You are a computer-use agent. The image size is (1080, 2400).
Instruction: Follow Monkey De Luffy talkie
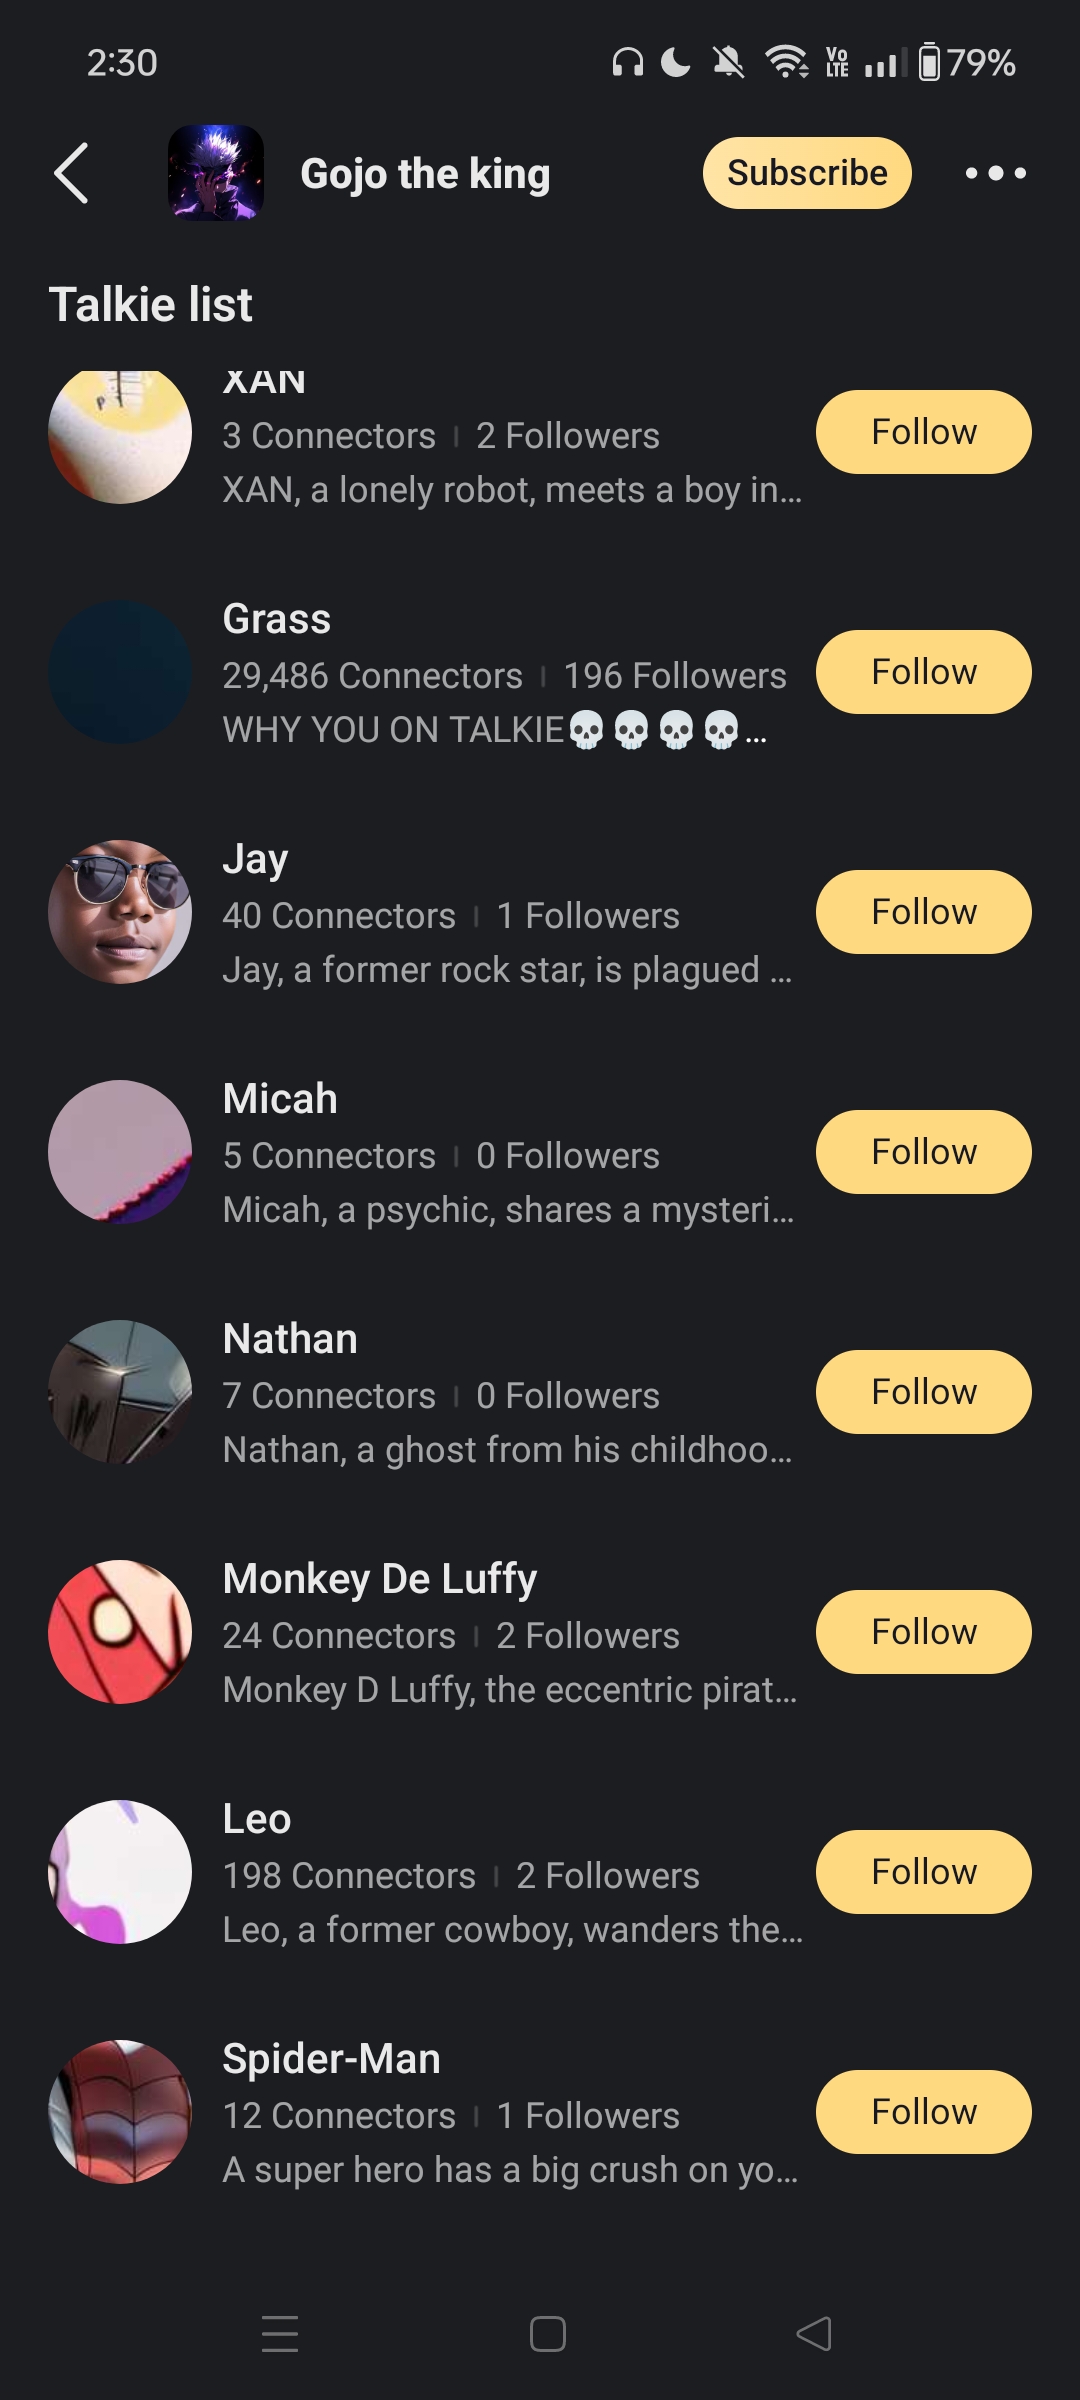coord(923,1632)
